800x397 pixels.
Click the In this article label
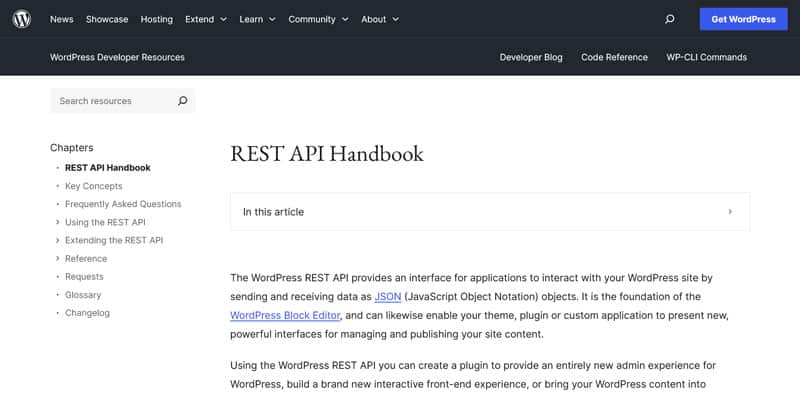273,212
